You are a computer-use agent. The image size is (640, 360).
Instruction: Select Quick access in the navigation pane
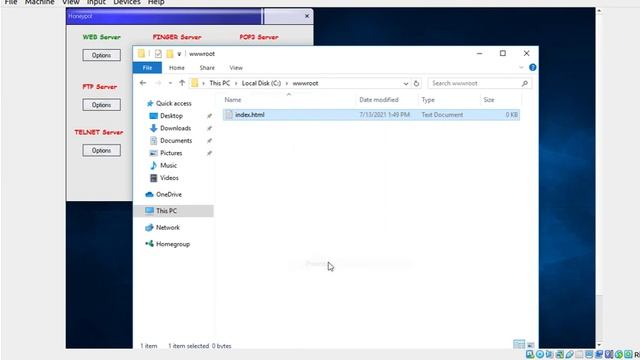173,103
